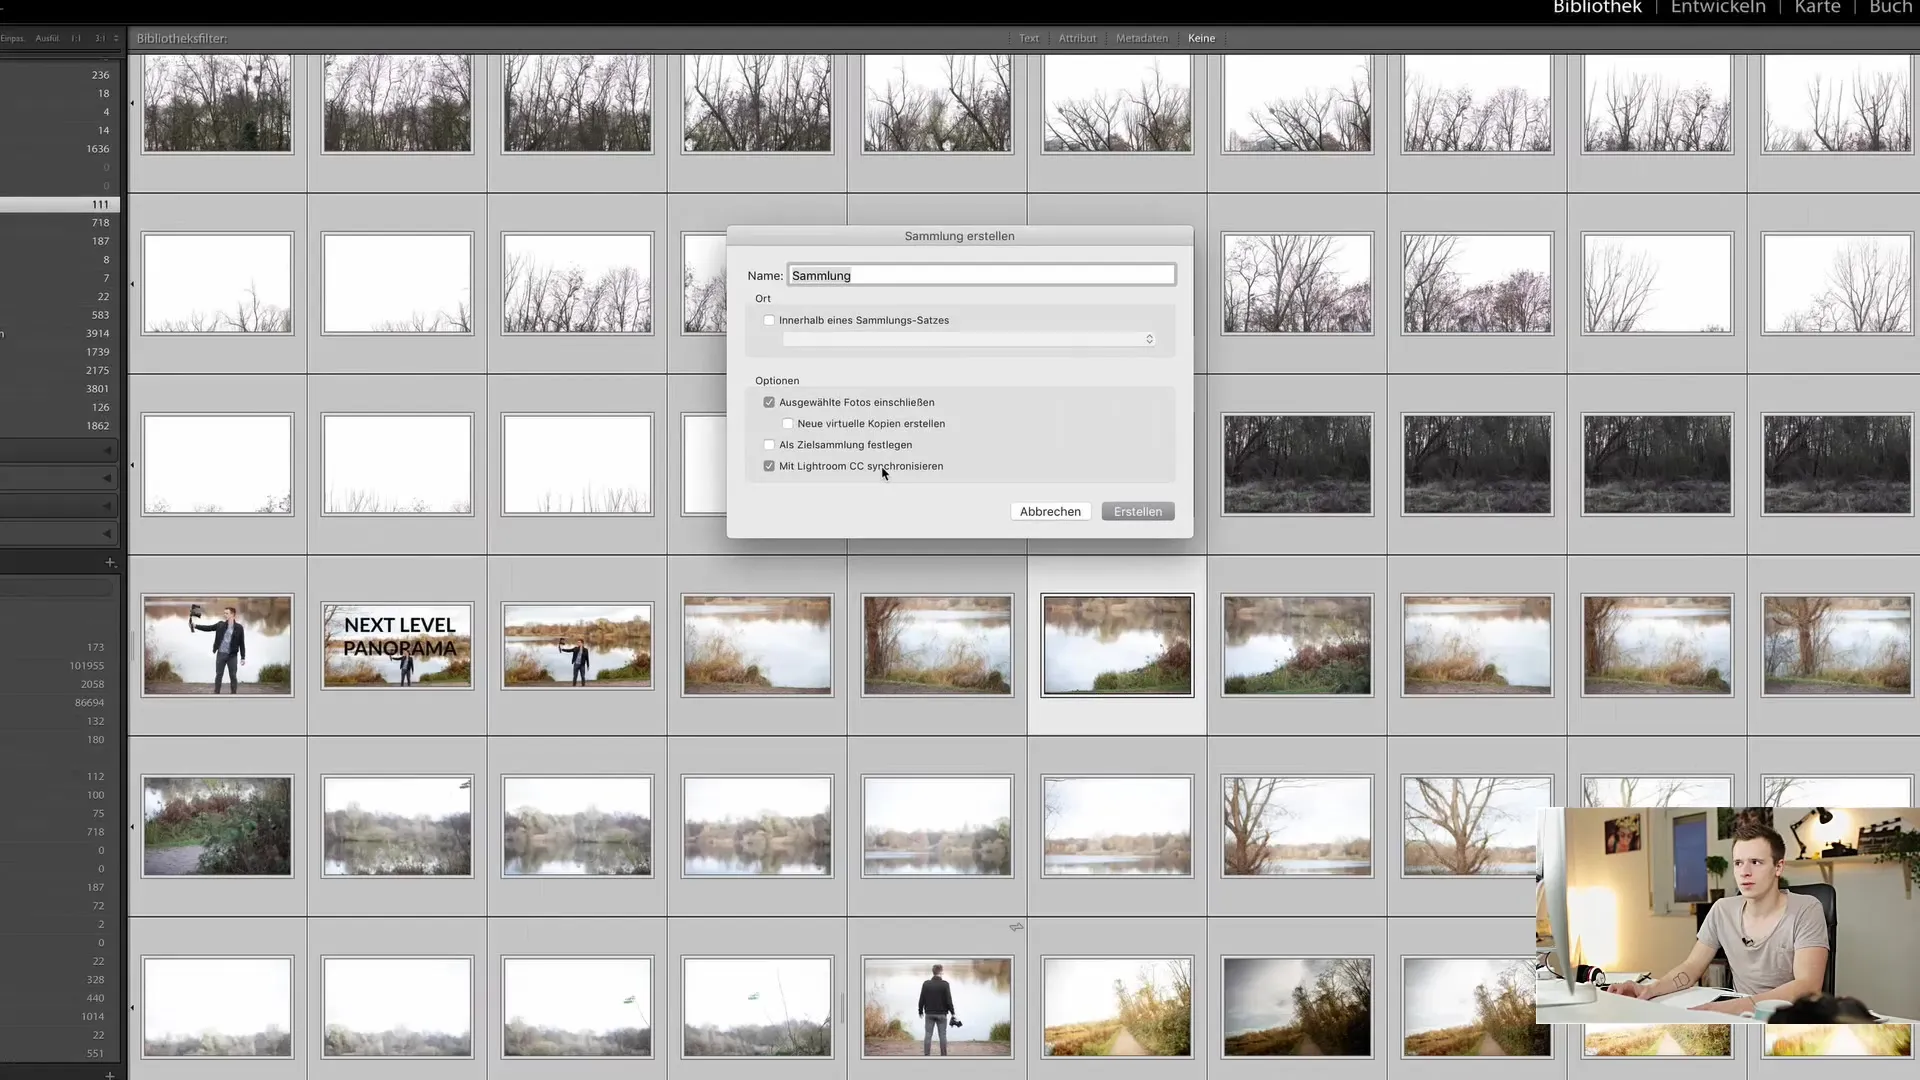Select the folder row with 3914 photos
The height and width of the screenshot is (1080, 1920).
point(60,334)
